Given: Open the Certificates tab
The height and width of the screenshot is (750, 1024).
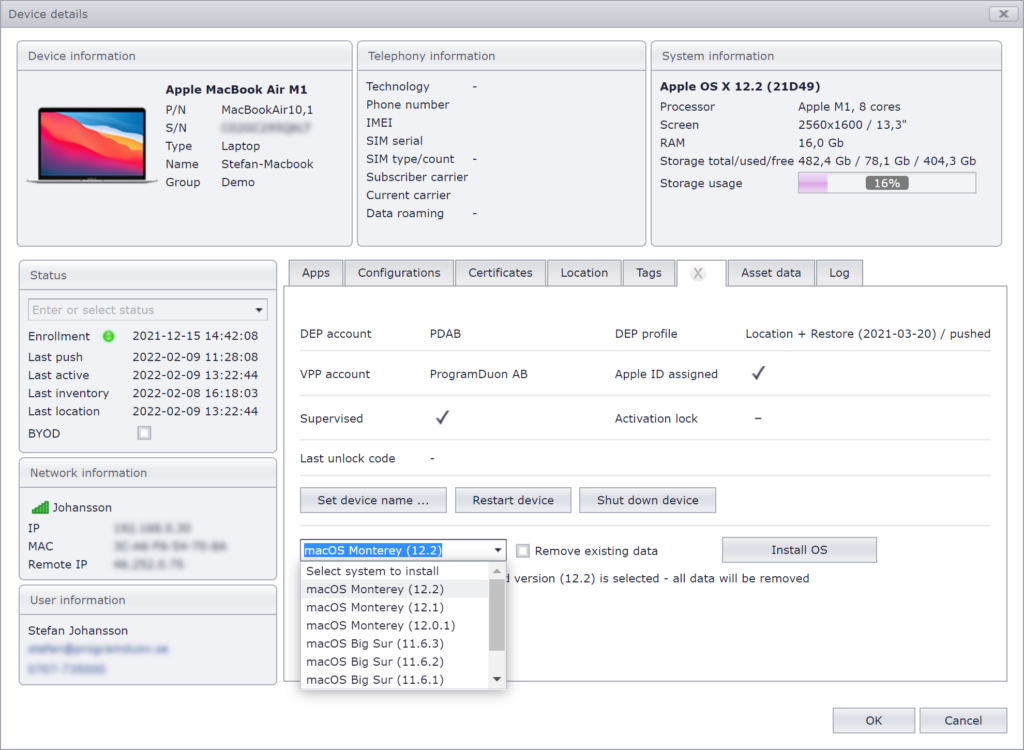Looking at the screenshot, I should (x=500, y=273).
